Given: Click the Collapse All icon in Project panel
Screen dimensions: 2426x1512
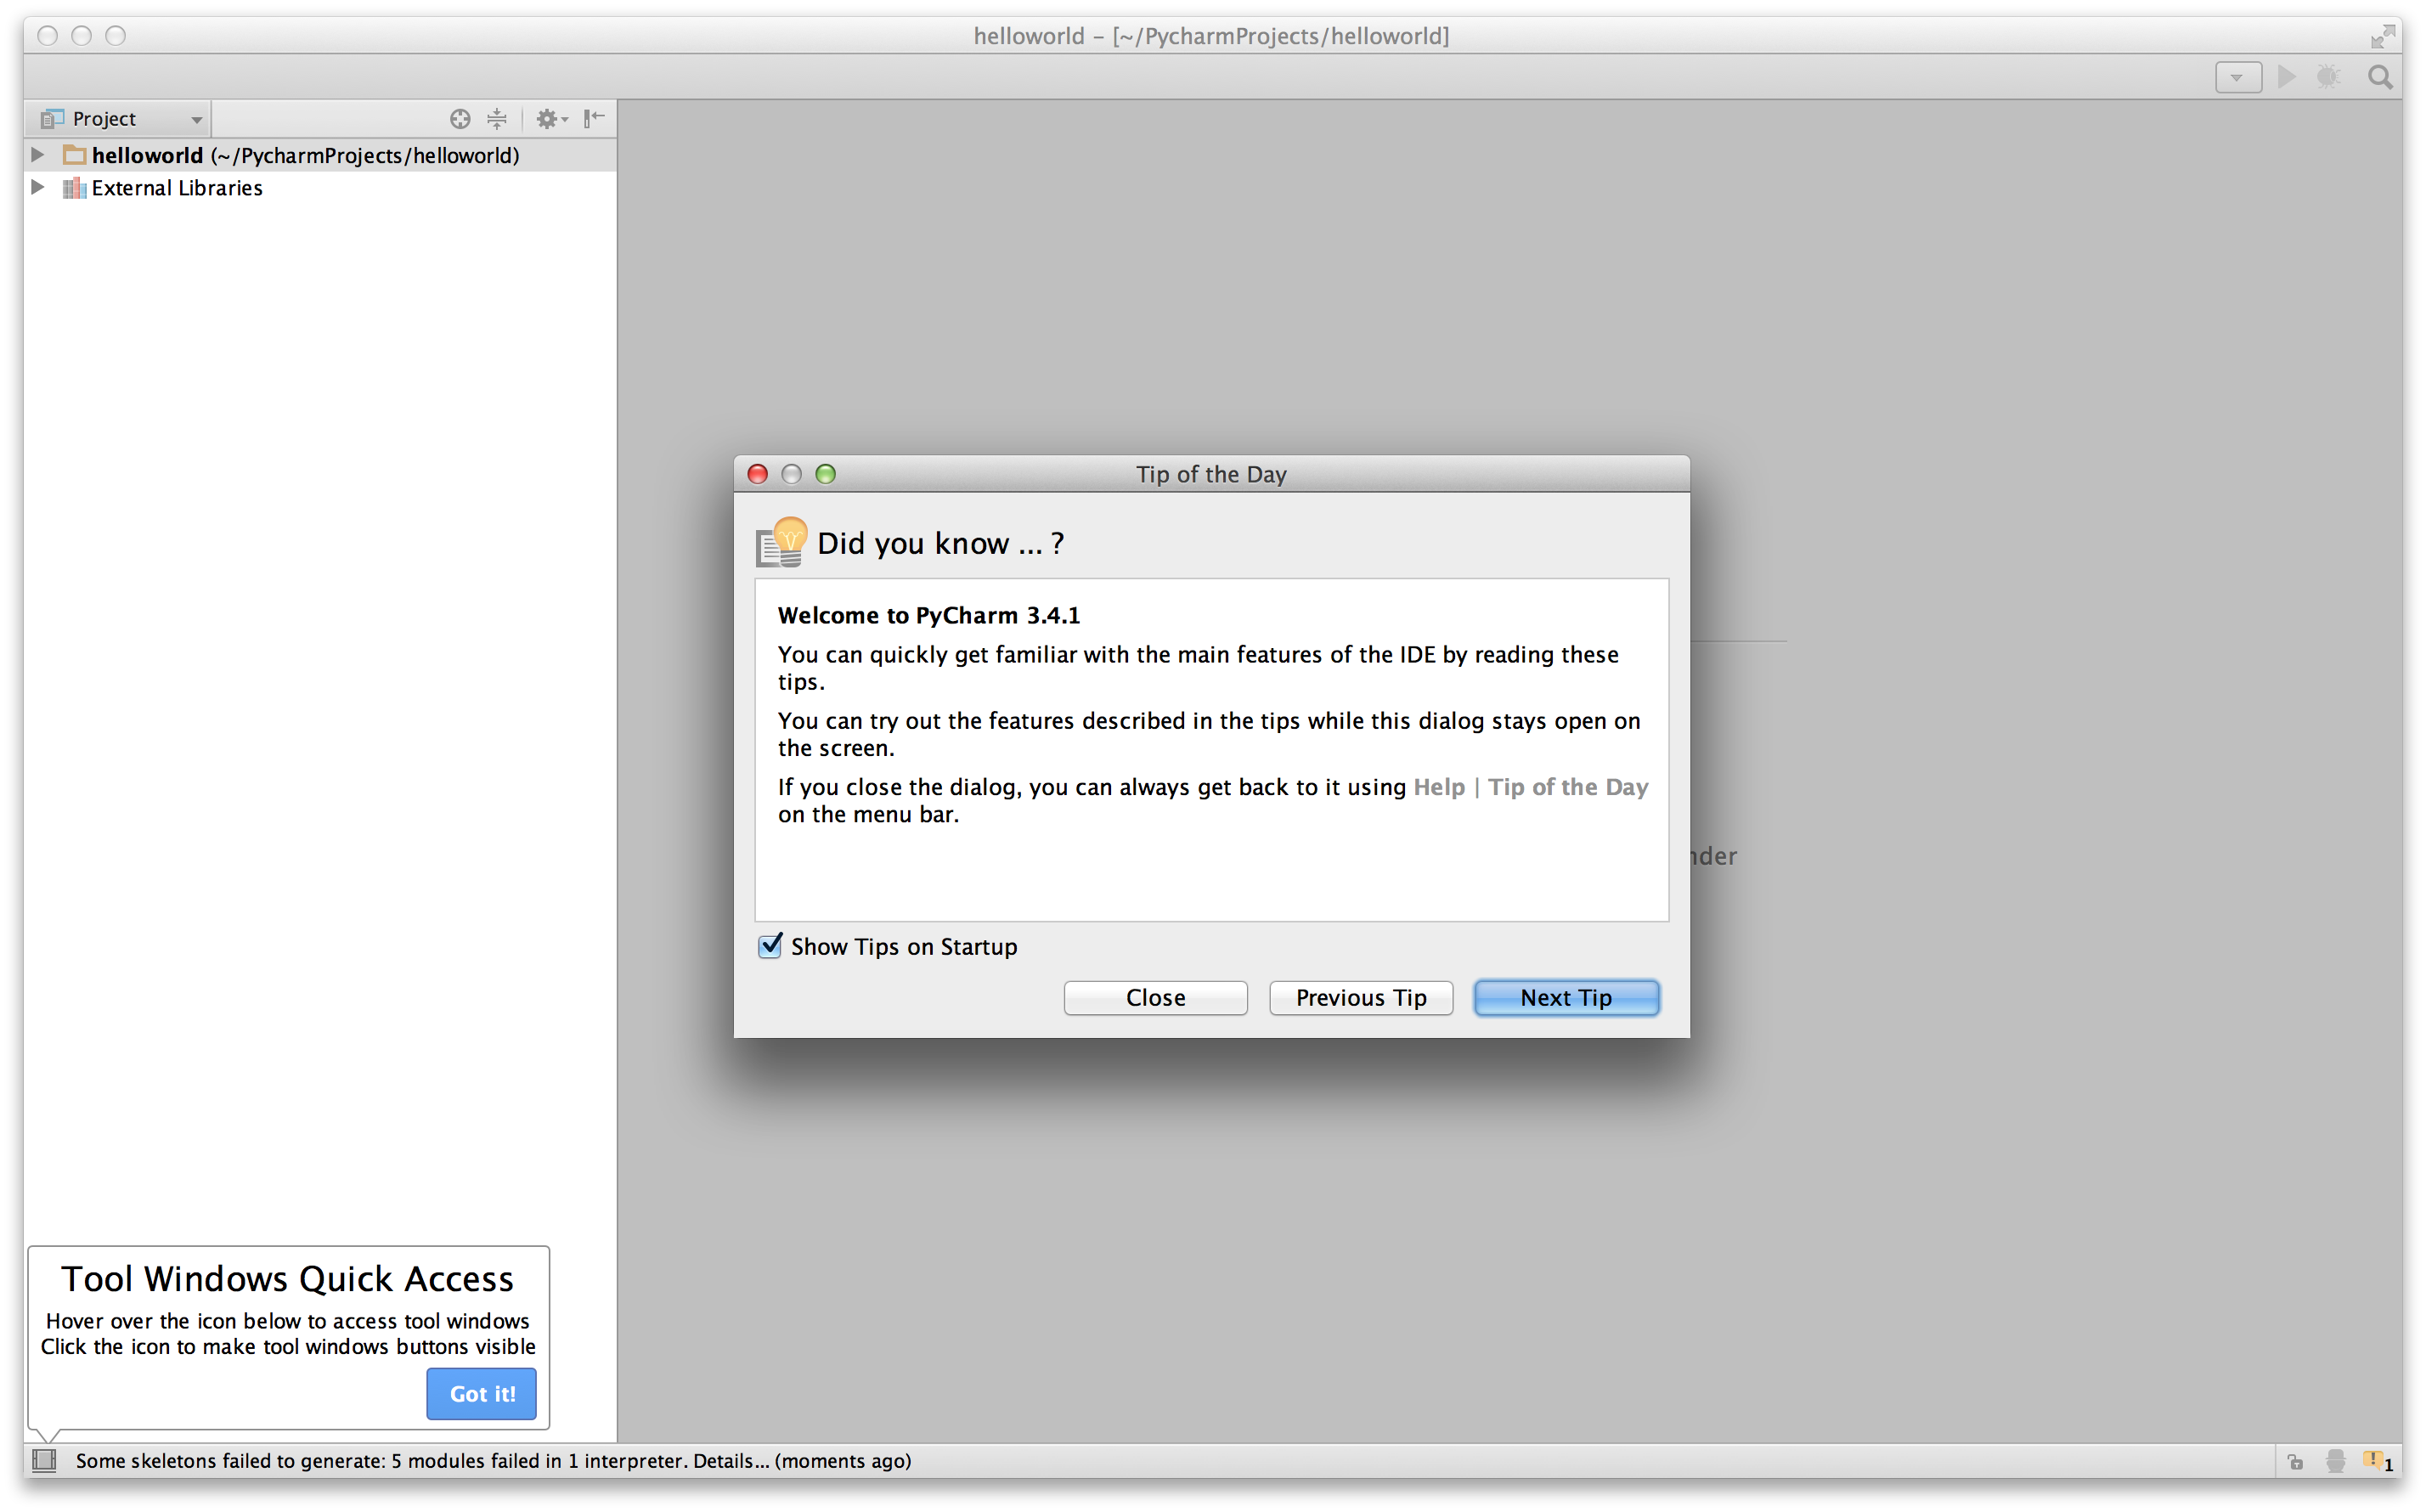Looking at the screenshot, I should (x=497, y=119).
